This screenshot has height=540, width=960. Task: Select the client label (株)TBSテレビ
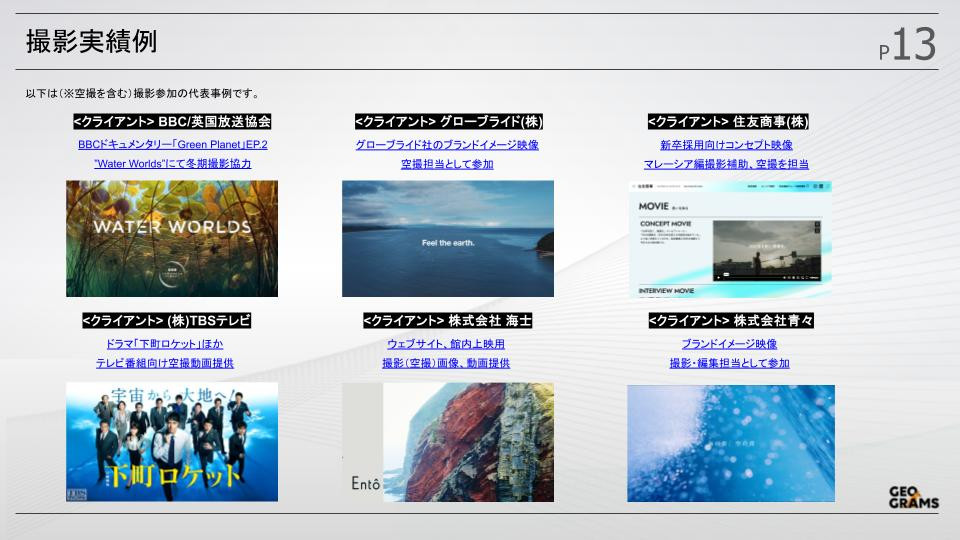click(x=167, y=320)
